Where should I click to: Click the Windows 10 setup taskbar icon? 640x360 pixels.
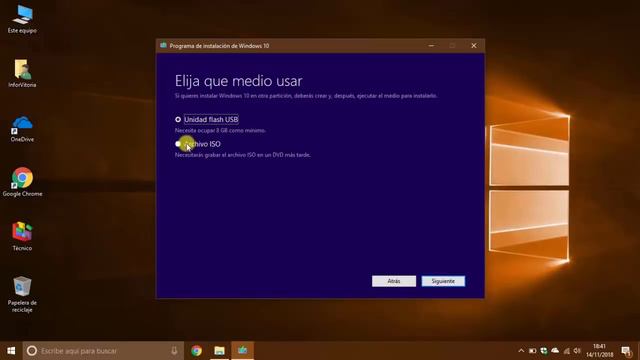point(242,351)
